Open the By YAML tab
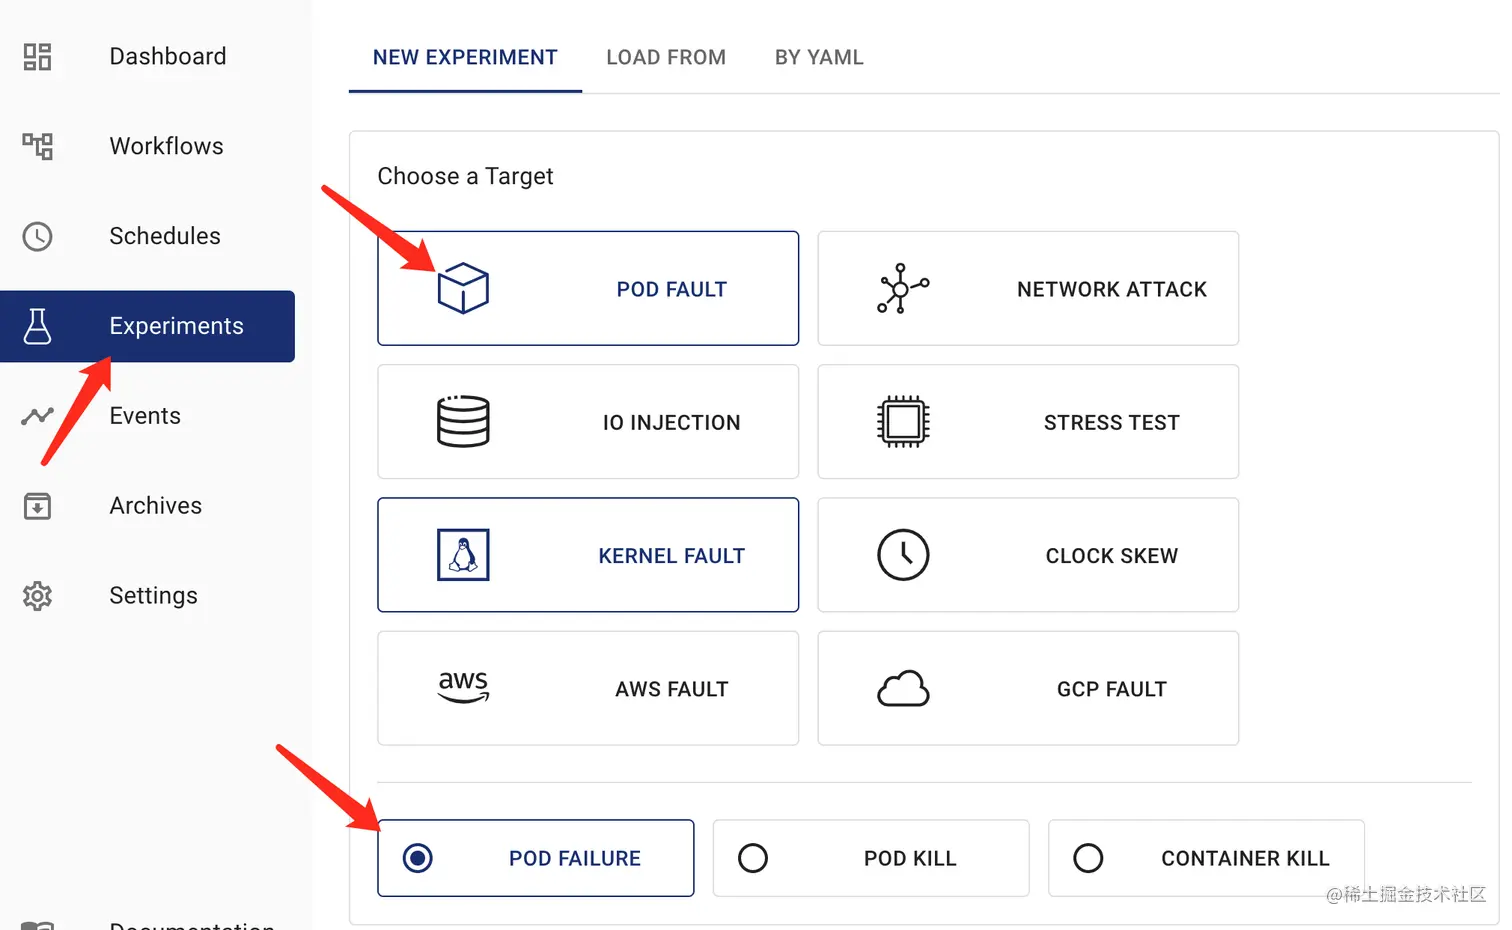The image size is (1512, 930). click(819, 58)
